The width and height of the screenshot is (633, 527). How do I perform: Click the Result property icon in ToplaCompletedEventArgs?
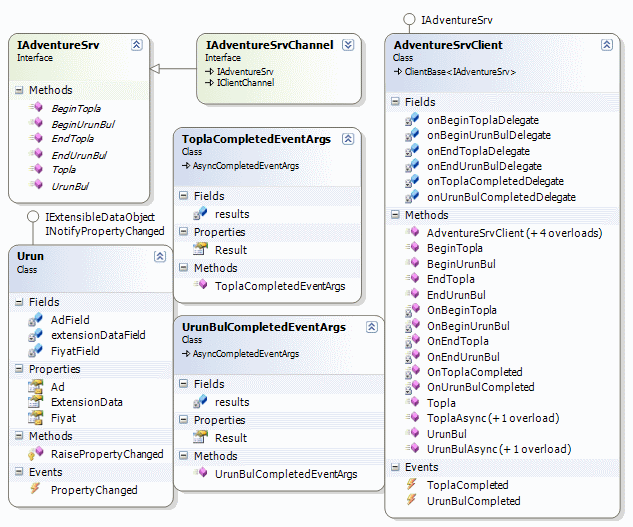(201, 249)
